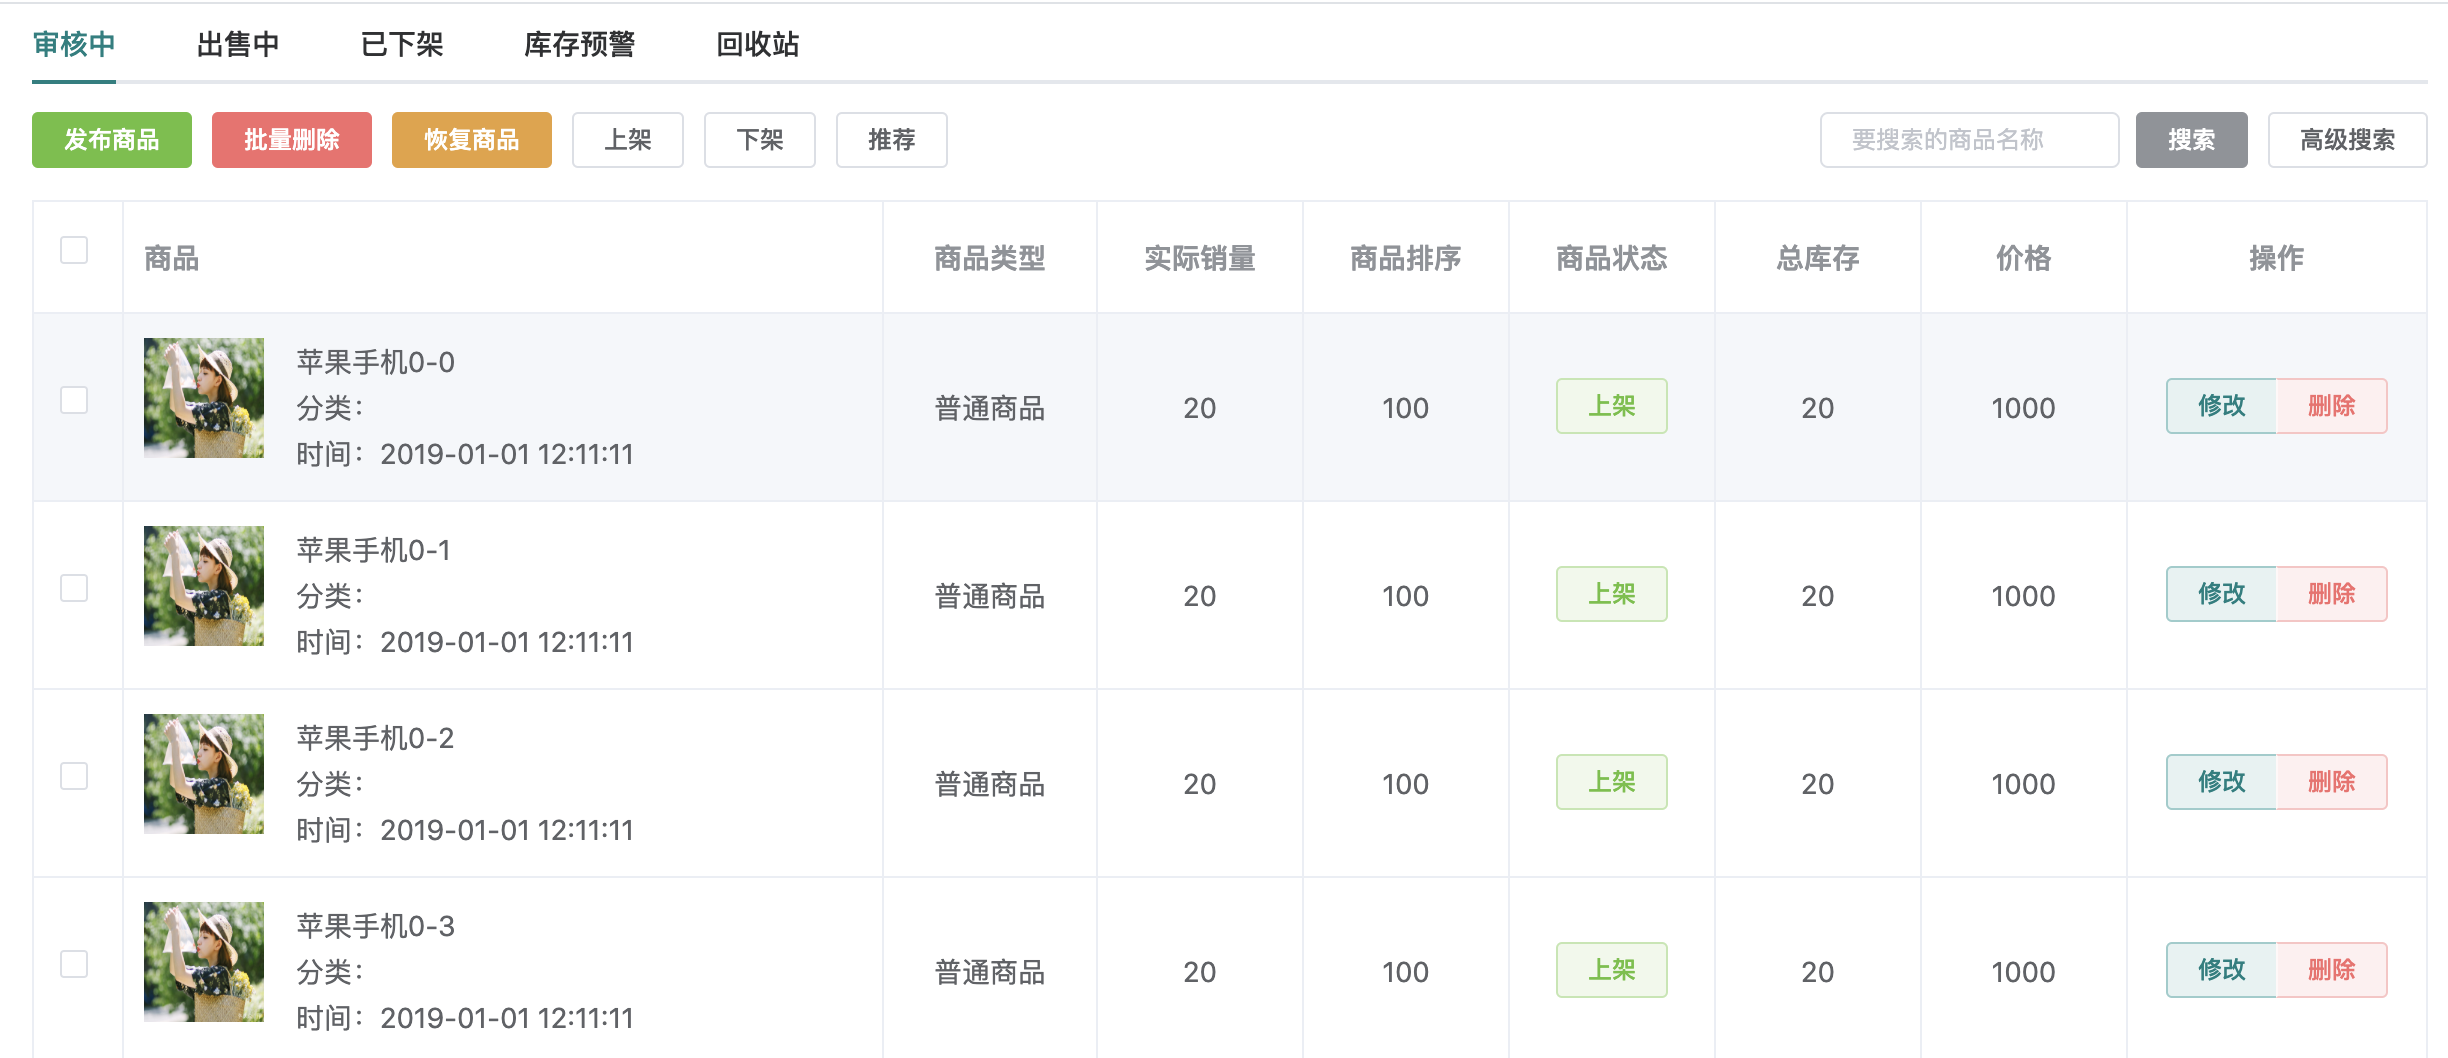Click the 上架 status badge for 苹果手机0-1
The height and width of the screenshot is (1058, 2448).
coord(1611,594)
